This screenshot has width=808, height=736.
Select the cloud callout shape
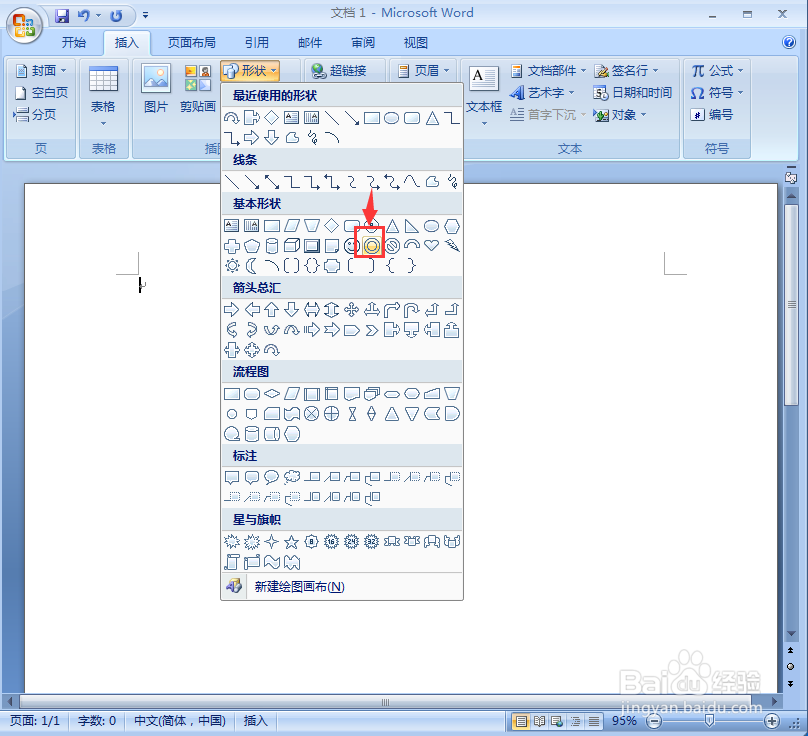point(292,477)
